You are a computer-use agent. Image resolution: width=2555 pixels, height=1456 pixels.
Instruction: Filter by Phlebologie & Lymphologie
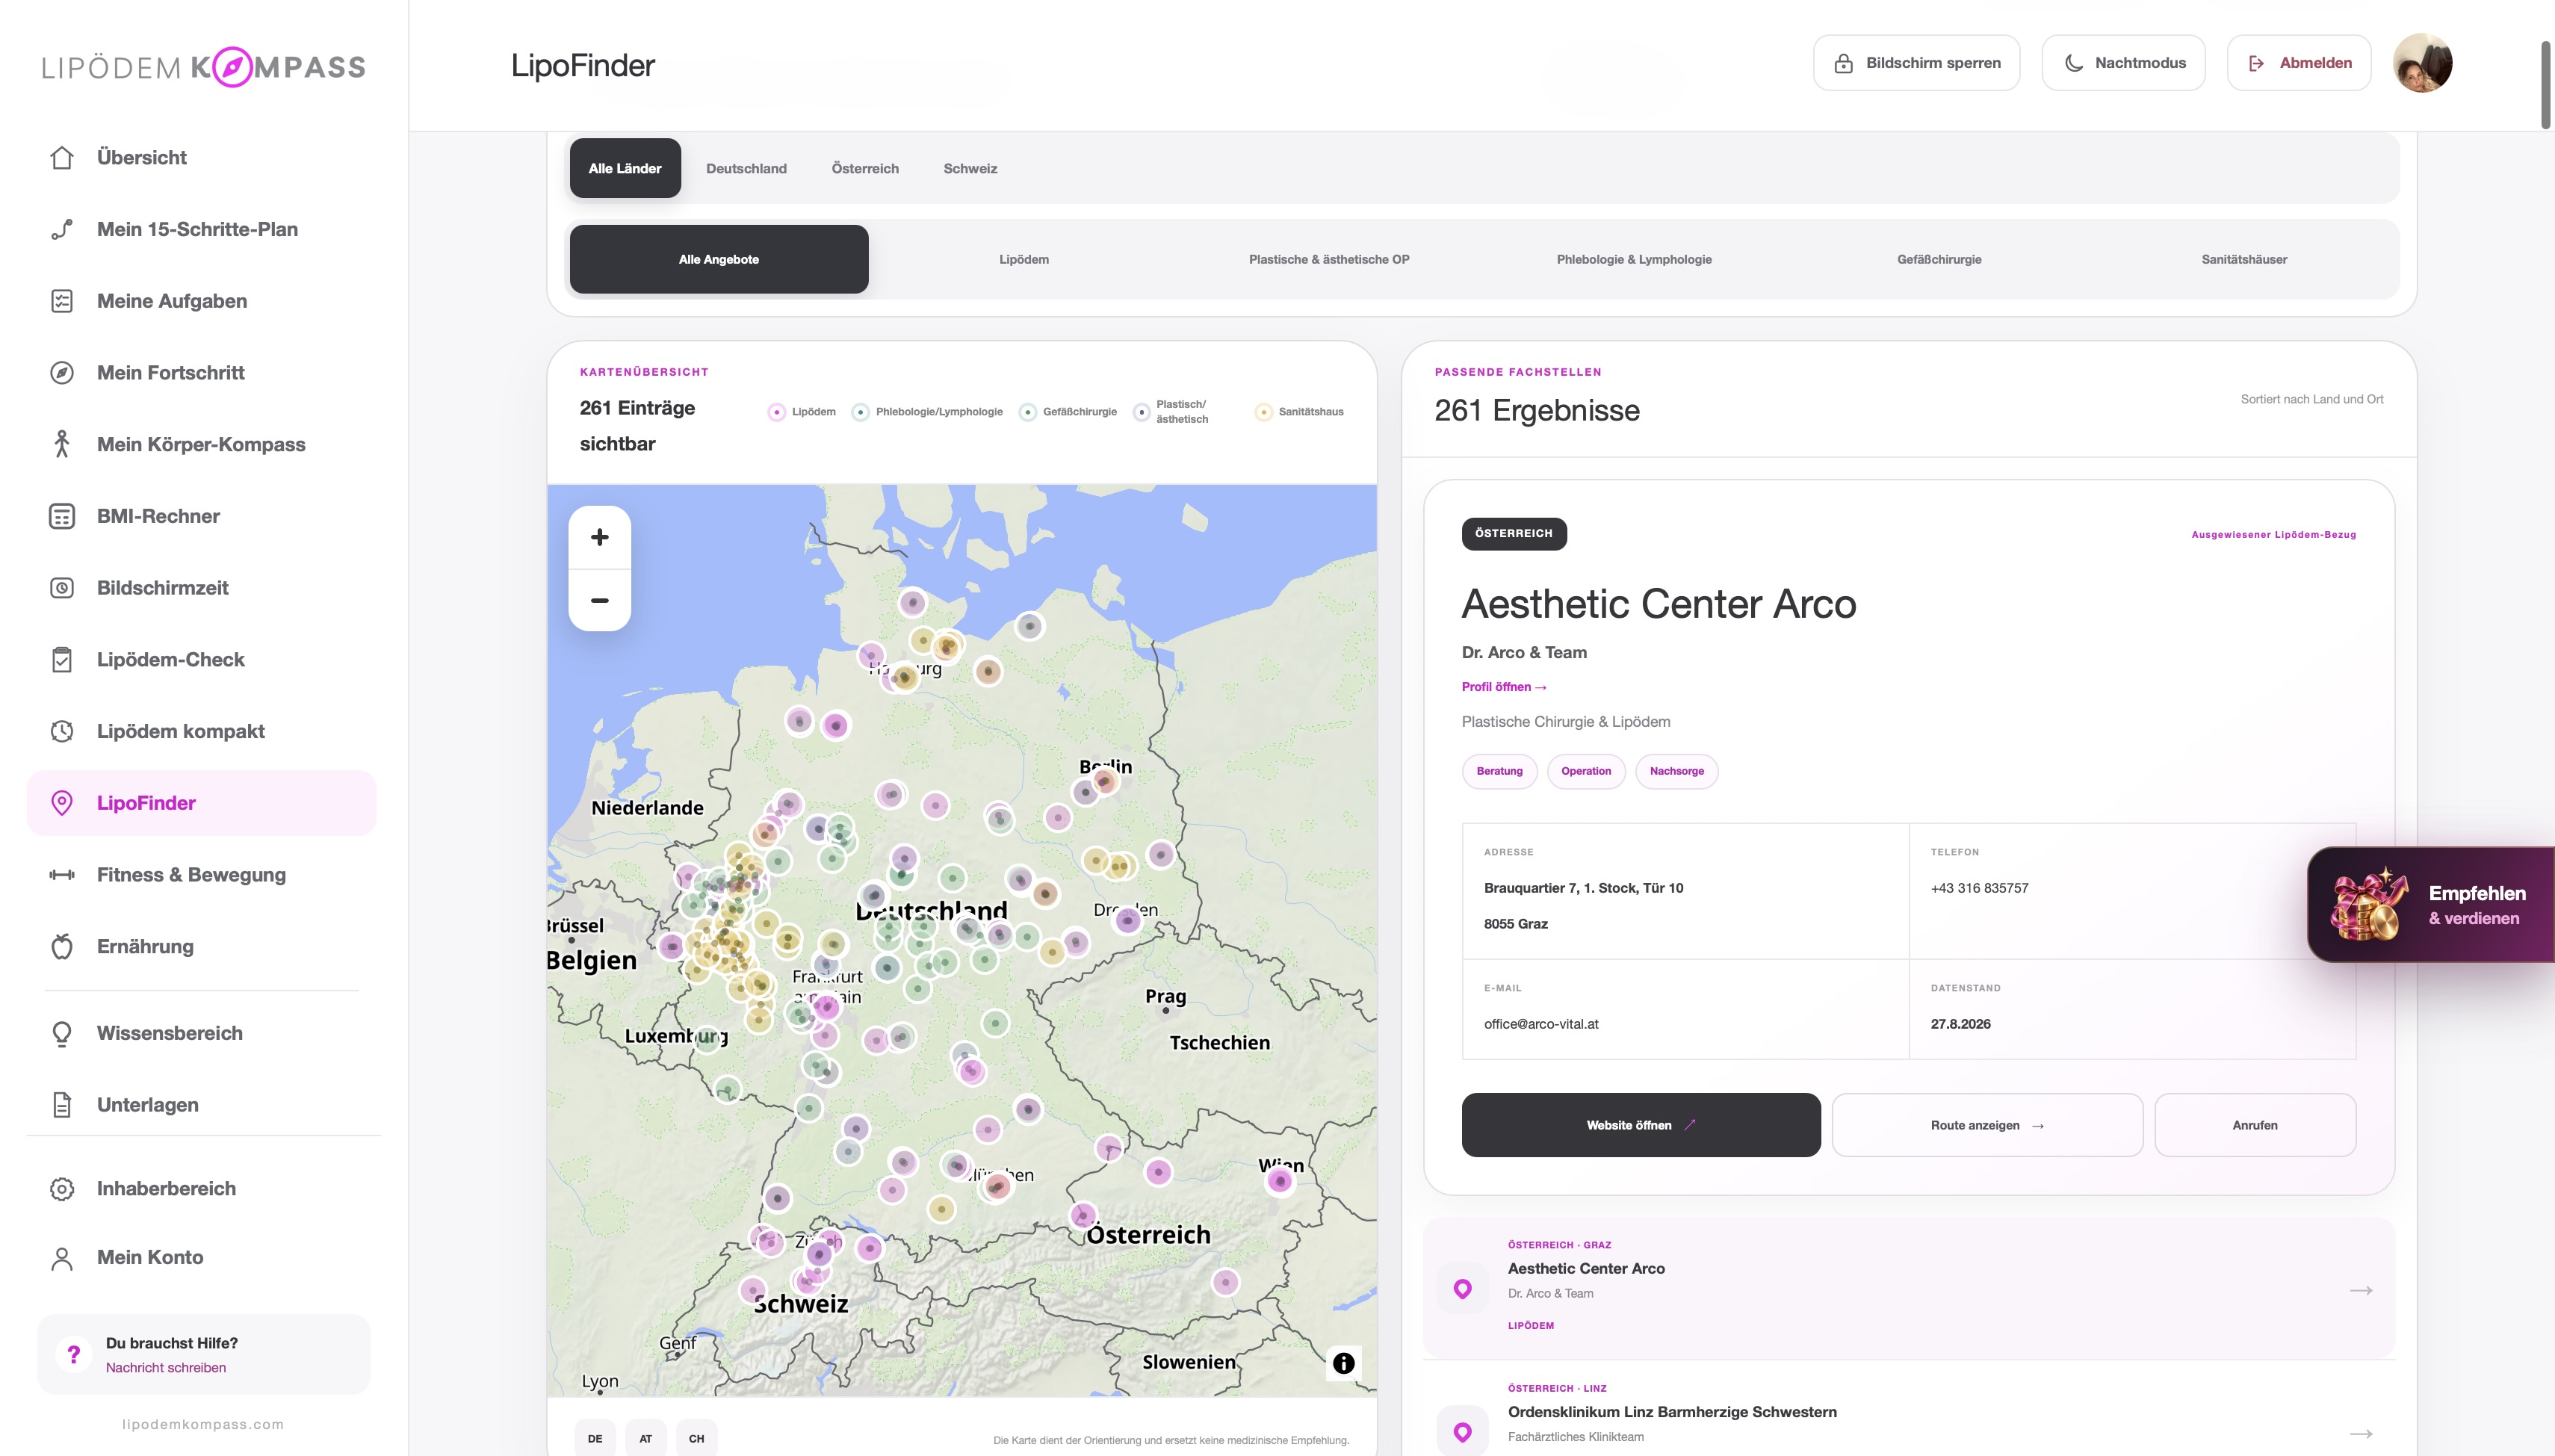pos(1634,259)
